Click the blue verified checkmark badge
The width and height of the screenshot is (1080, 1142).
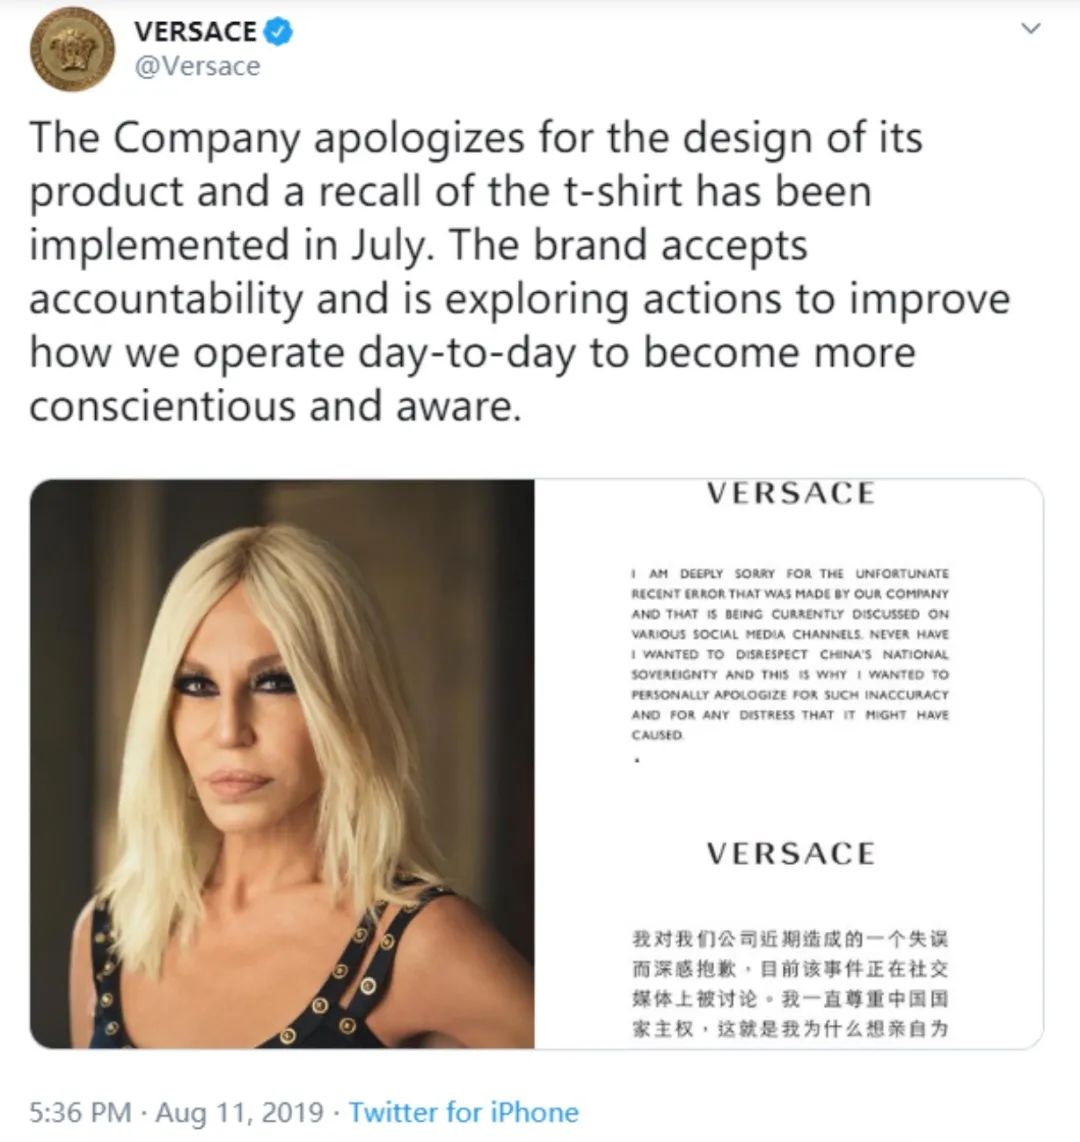(x=279, y=31)
